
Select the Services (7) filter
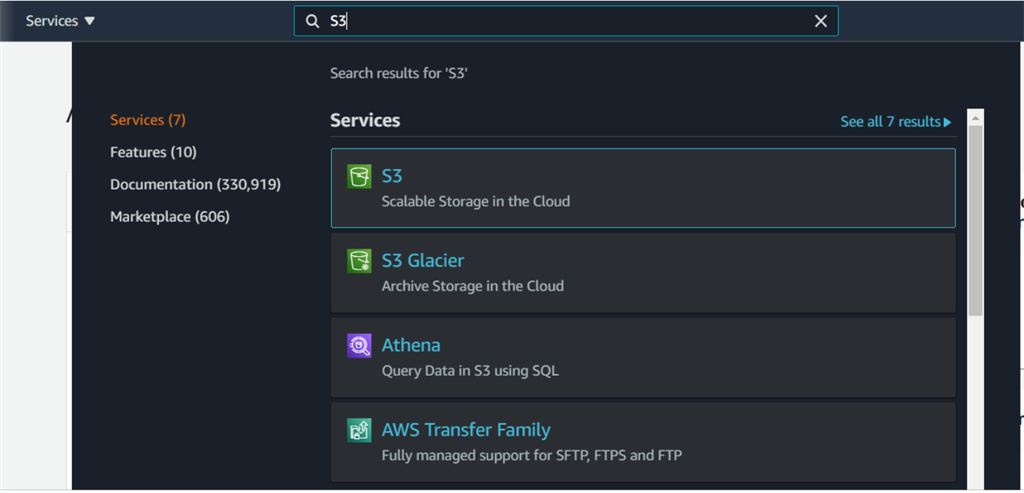click(x=148, y=120)
